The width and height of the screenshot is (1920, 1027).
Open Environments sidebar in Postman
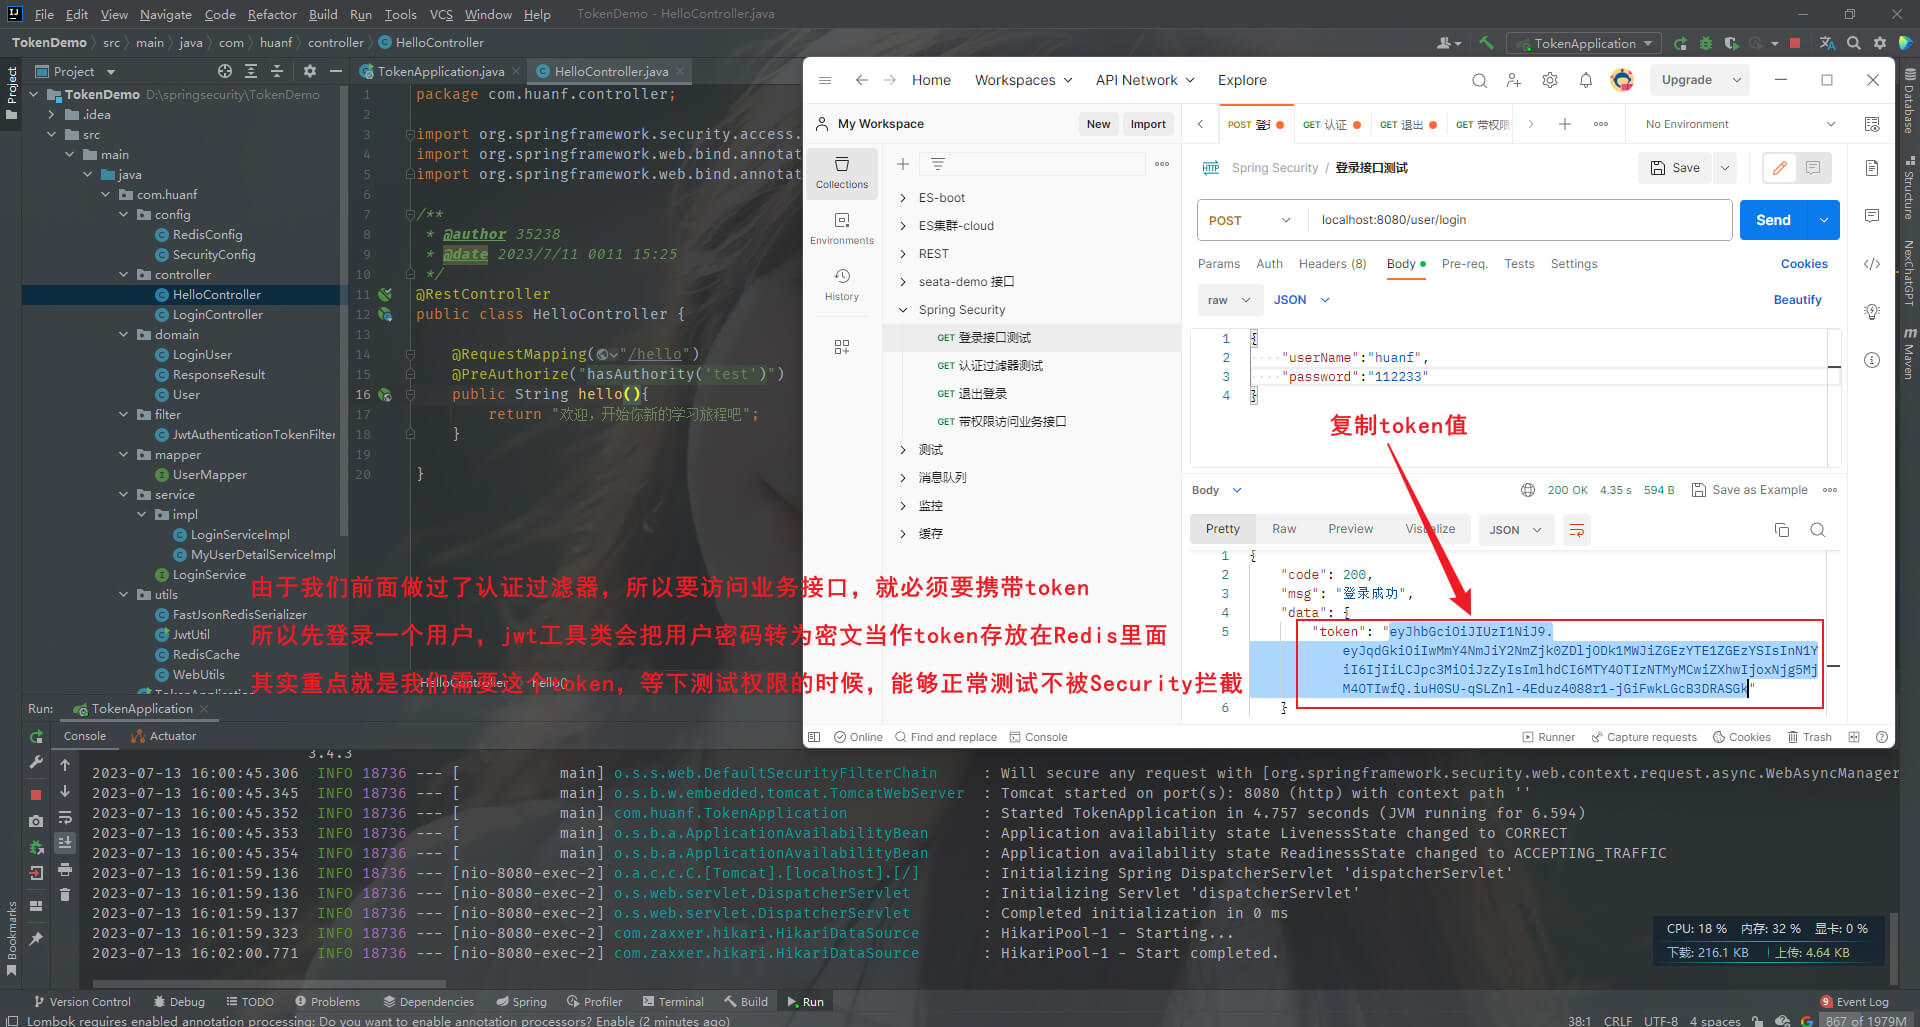pos(842,229)
